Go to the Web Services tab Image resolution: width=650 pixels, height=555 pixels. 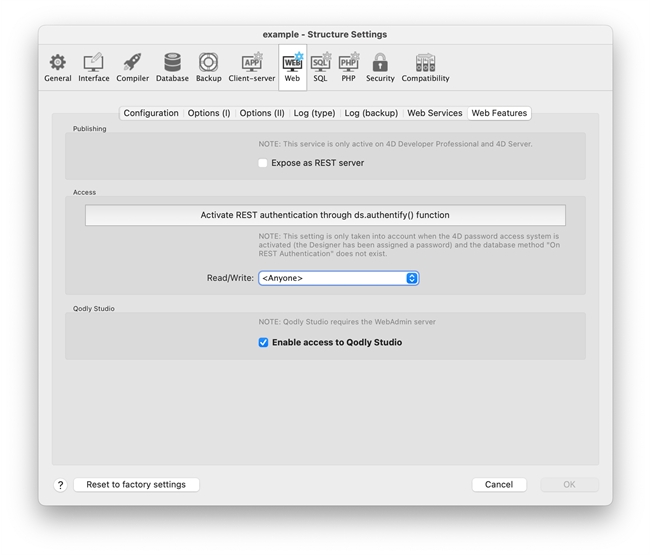pos(434,113)
